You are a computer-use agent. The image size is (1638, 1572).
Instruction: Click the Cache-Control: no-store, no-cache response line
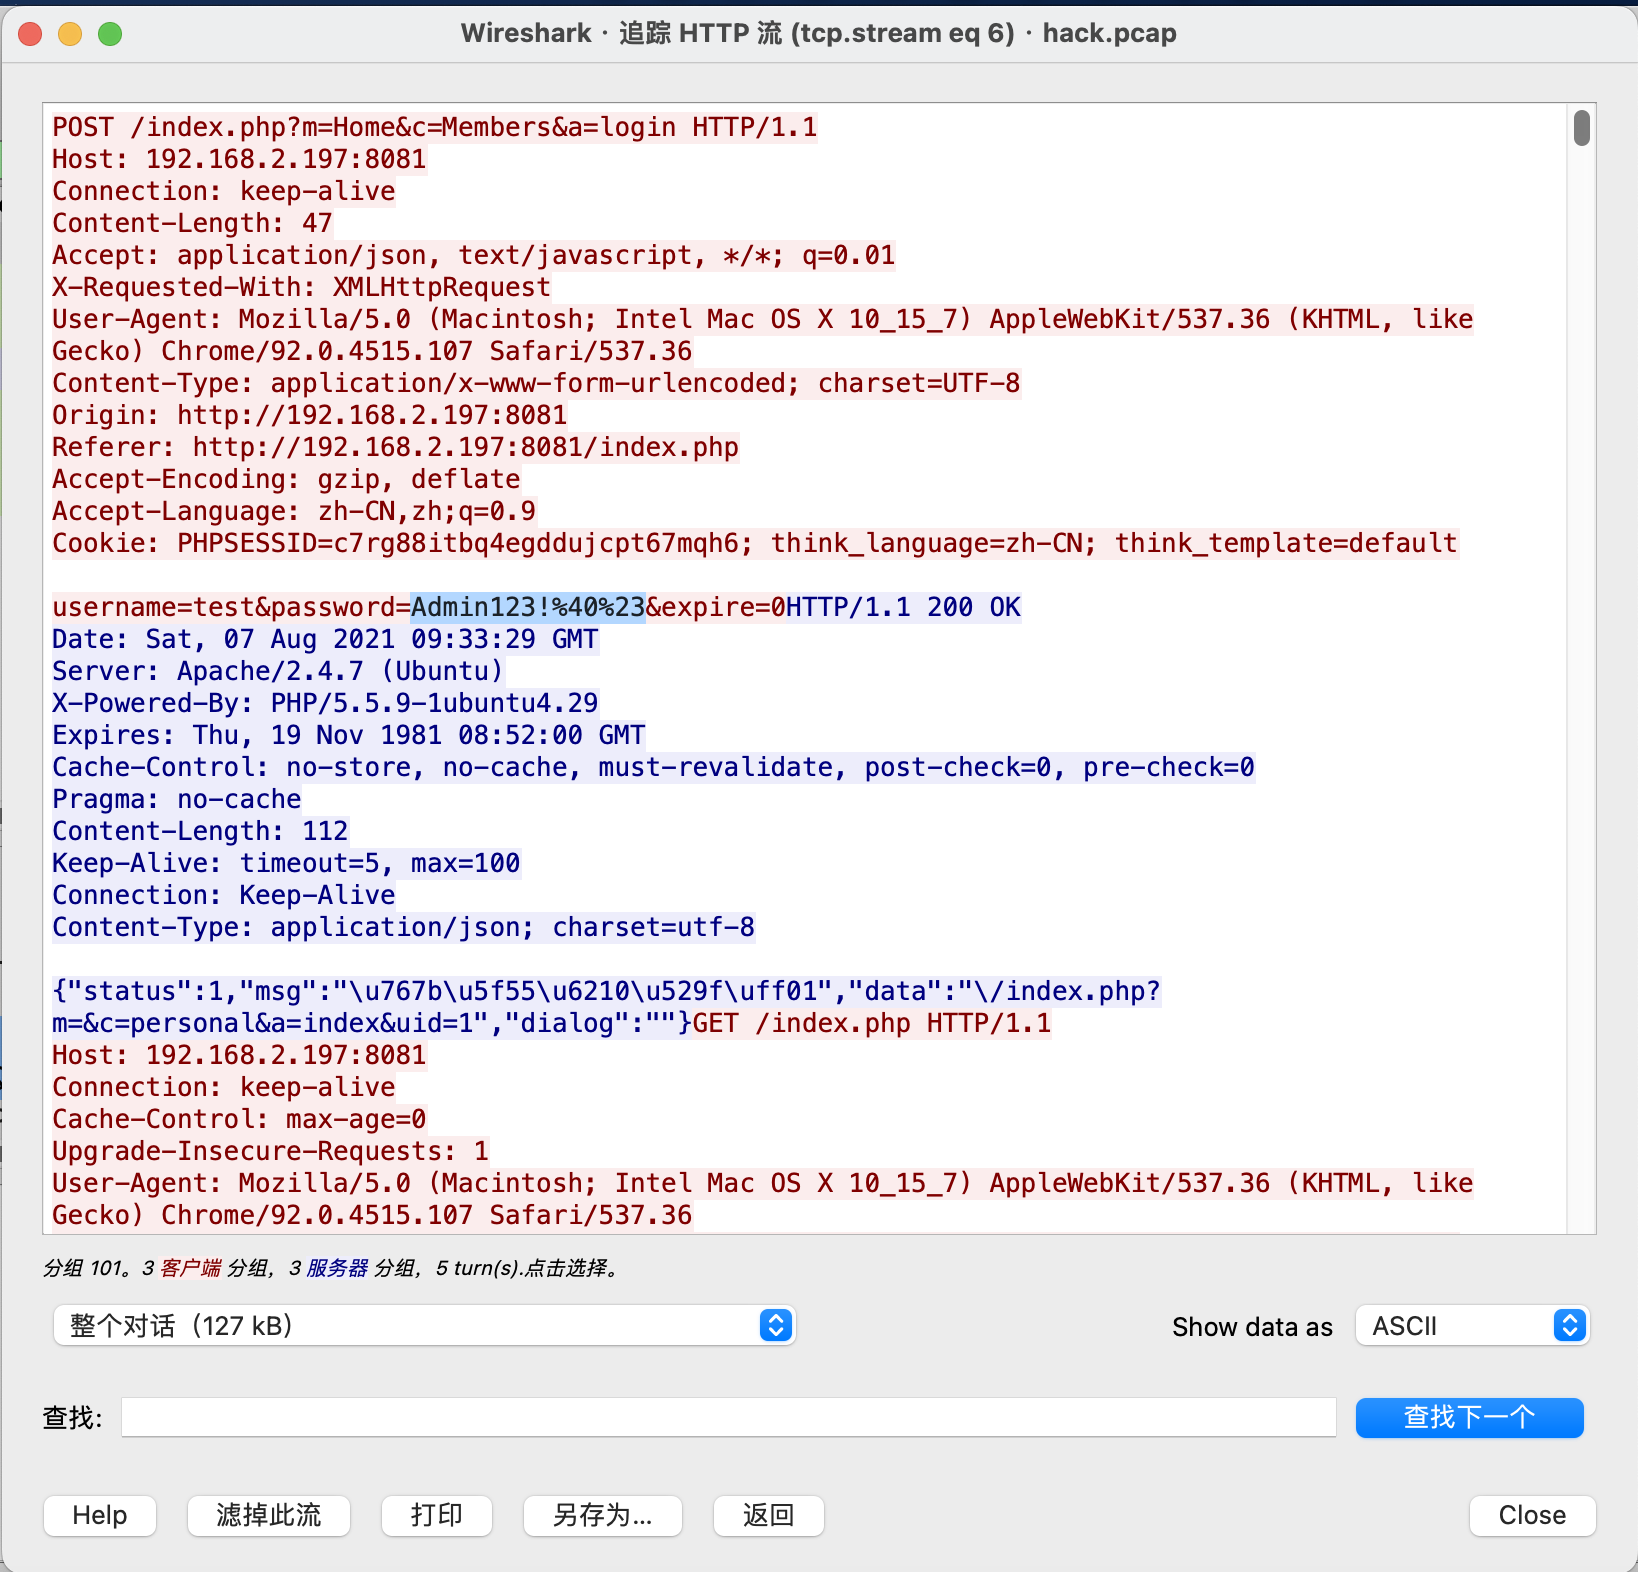[x=653, y=767]
